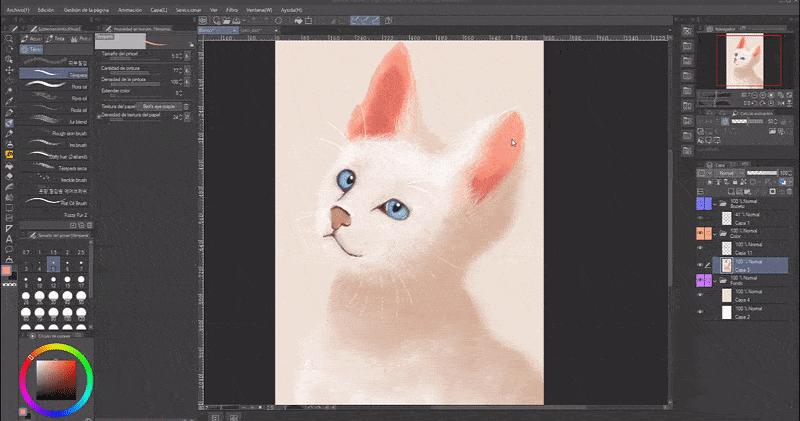Collapse the Color layer folder
This screenshot has width=800, height=421.
pyautogui.click(x=715, y=233)
